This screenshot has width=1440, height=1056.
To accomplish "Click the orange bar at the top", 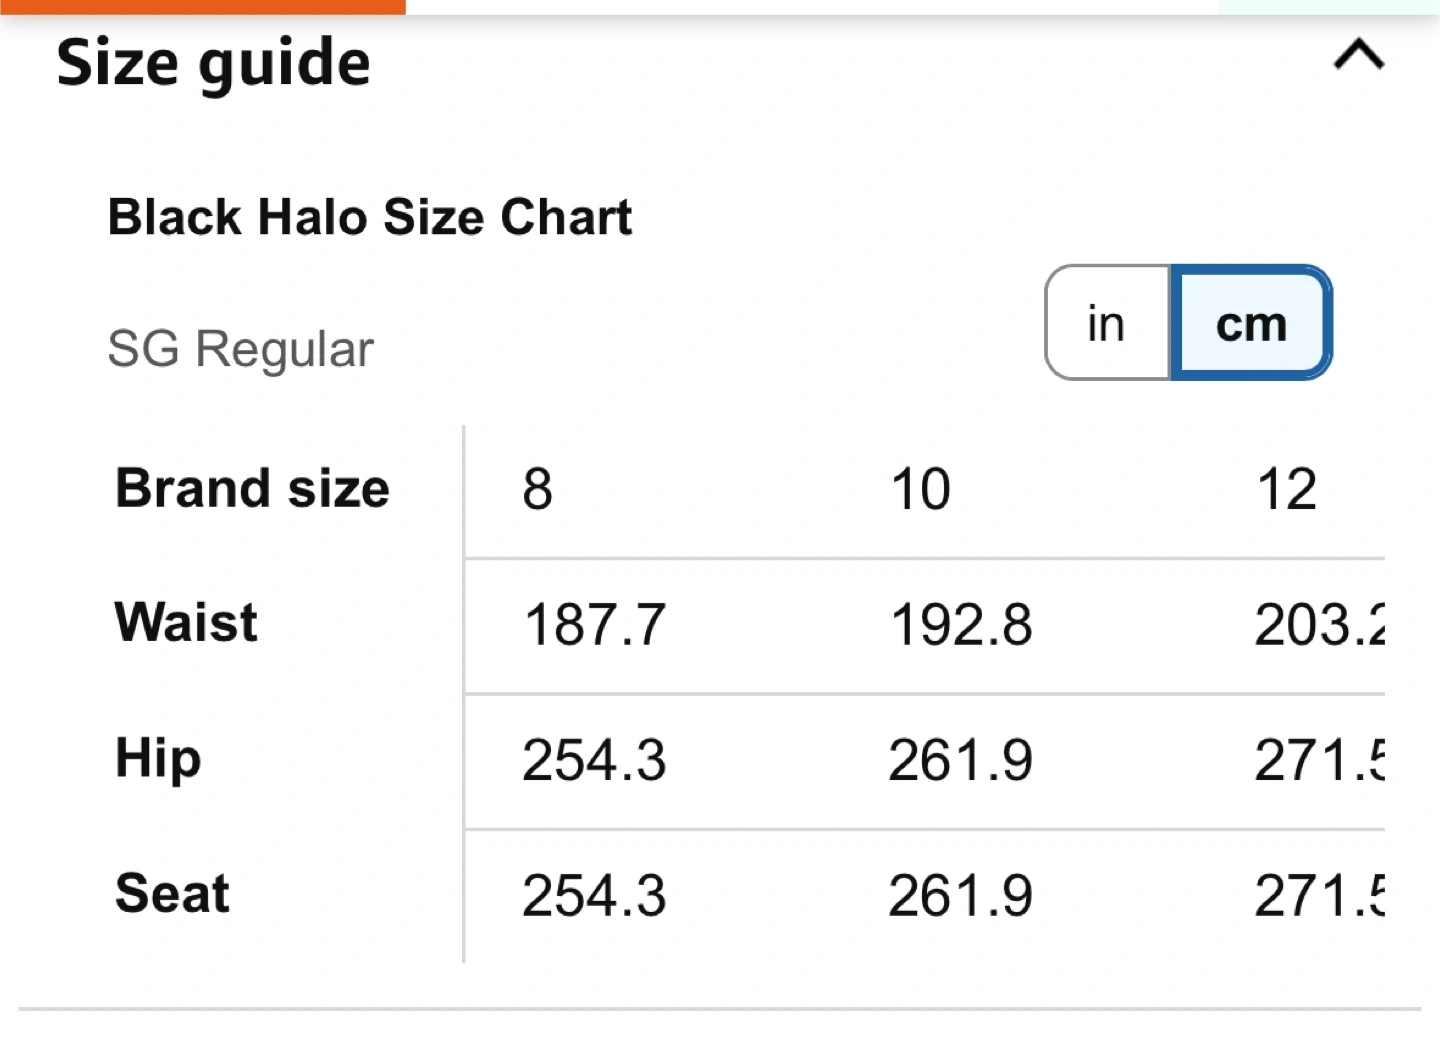I will [x=202, y=6].
